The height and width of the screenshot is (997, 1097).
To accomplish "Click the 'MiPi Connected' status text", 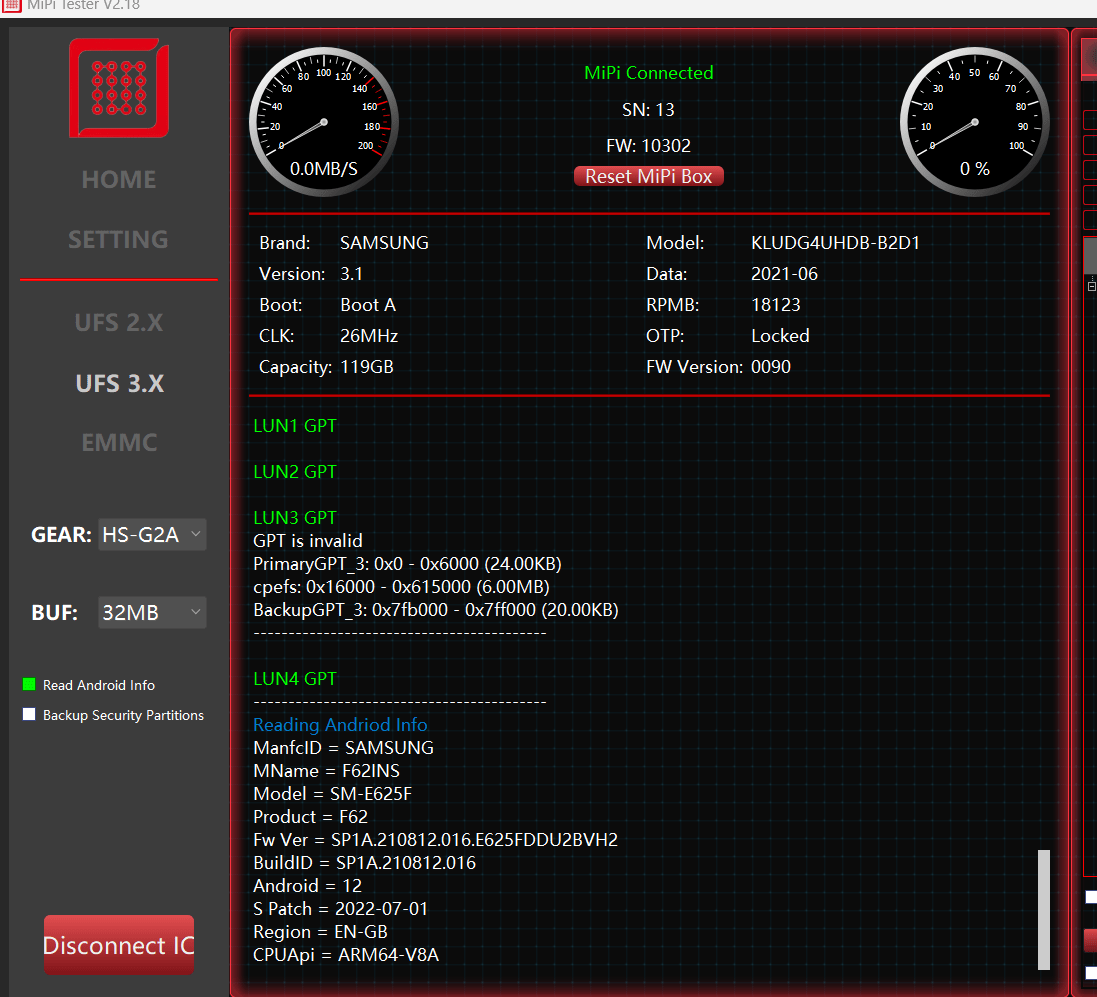I will pyautogui.click(x=649, y=73).
